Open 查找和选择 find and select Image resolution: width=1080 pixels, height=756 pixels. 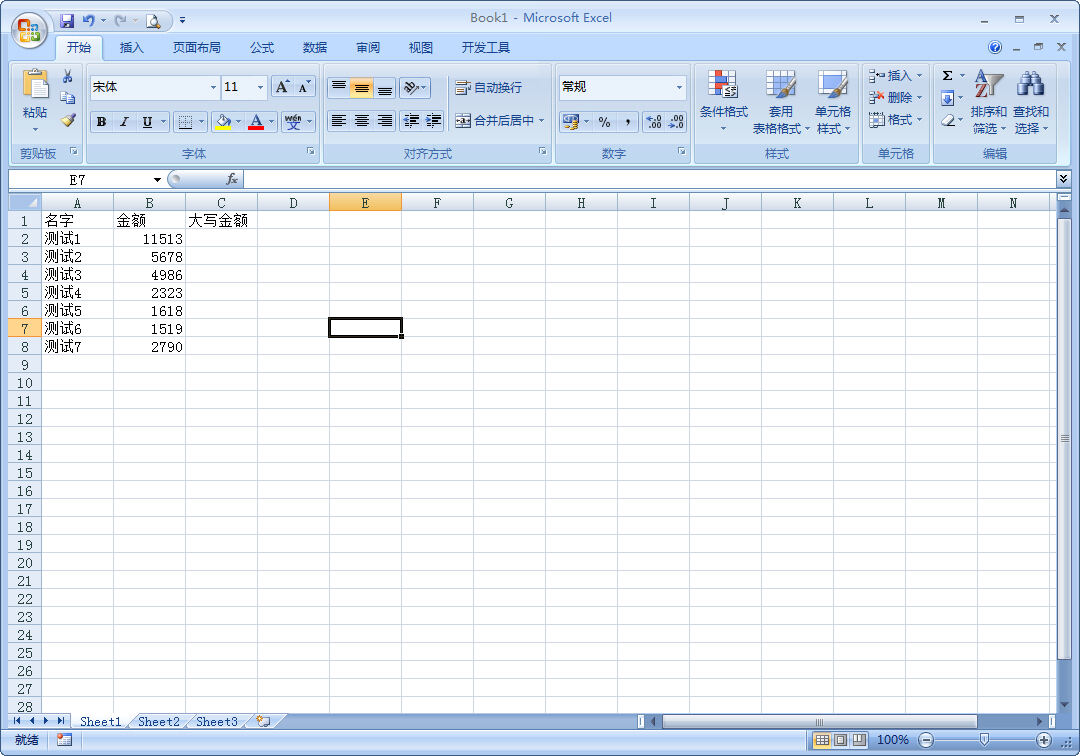point(1030,101)
